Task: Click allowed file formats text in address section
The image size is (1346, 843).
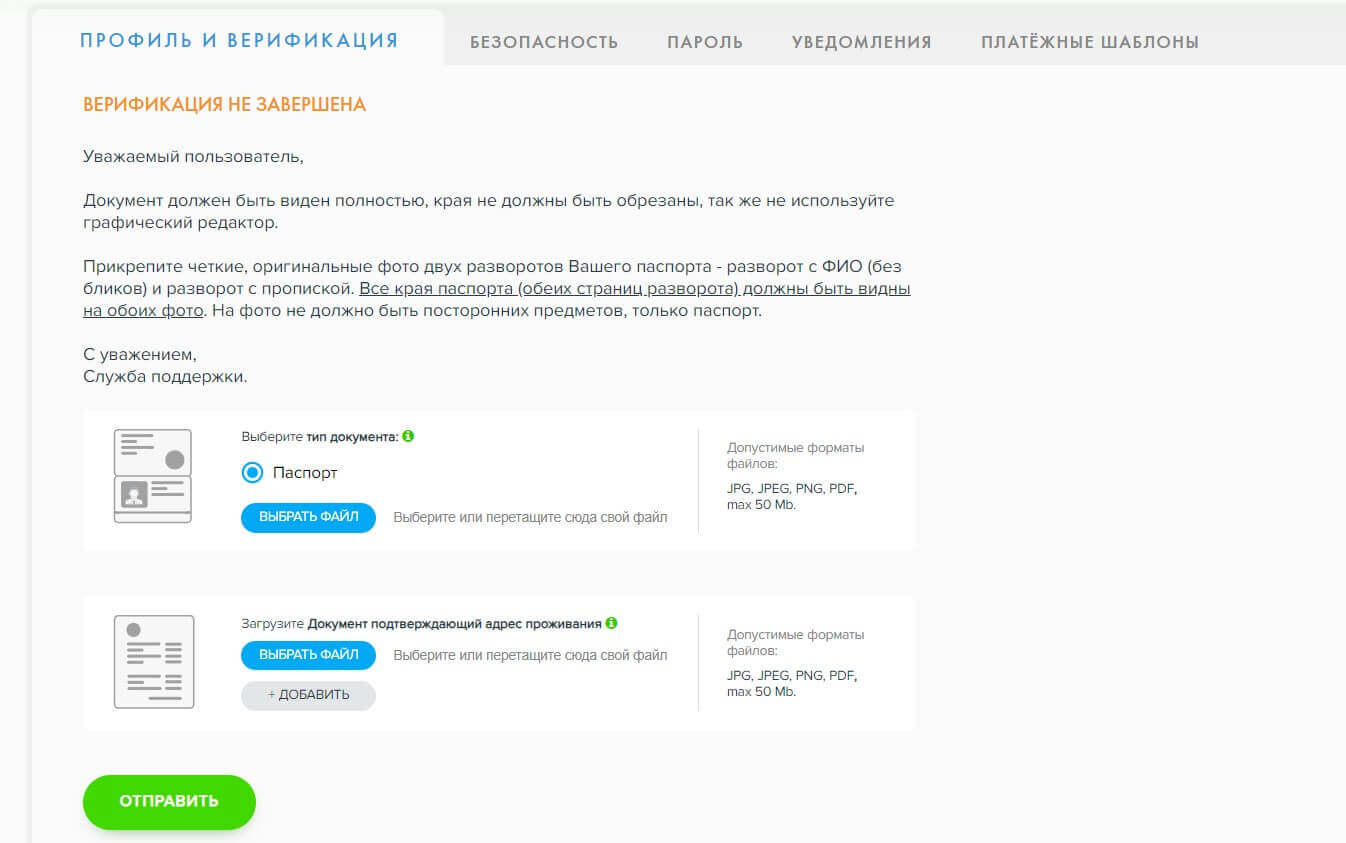Action: click(x=796, y=663)
